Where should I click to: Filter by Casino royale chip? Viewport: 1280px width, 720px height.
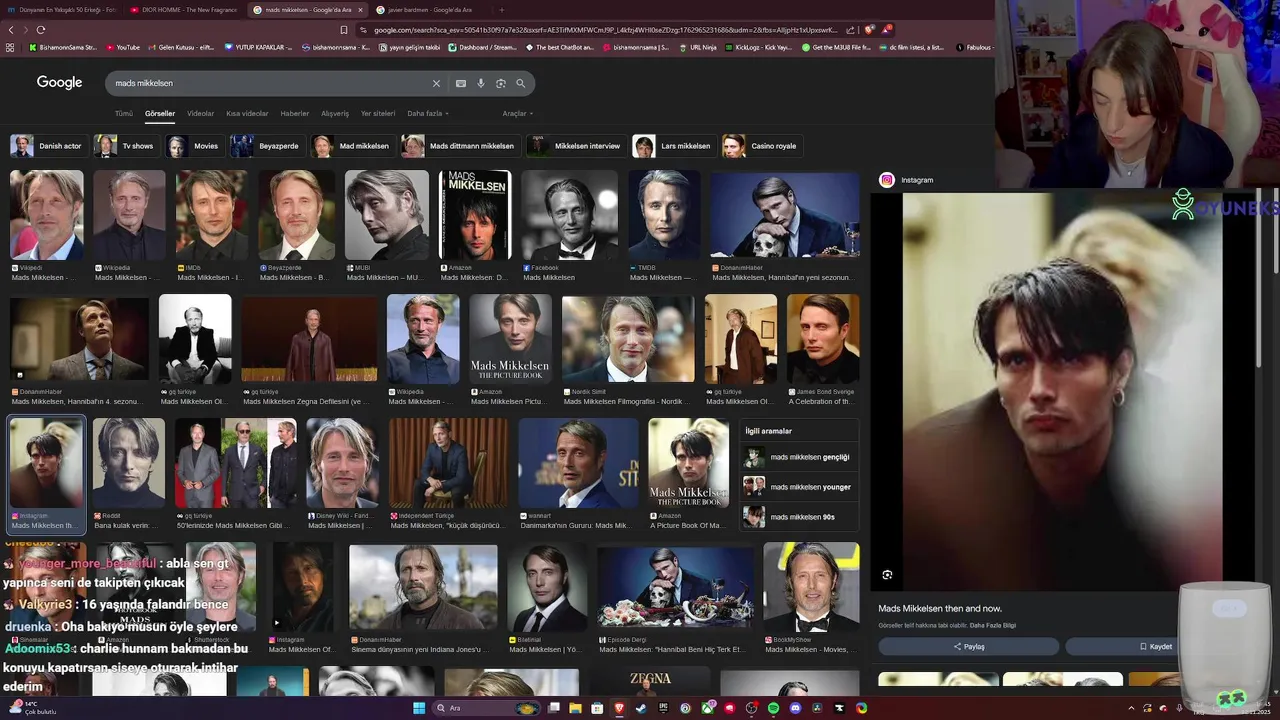click(762, 146)
